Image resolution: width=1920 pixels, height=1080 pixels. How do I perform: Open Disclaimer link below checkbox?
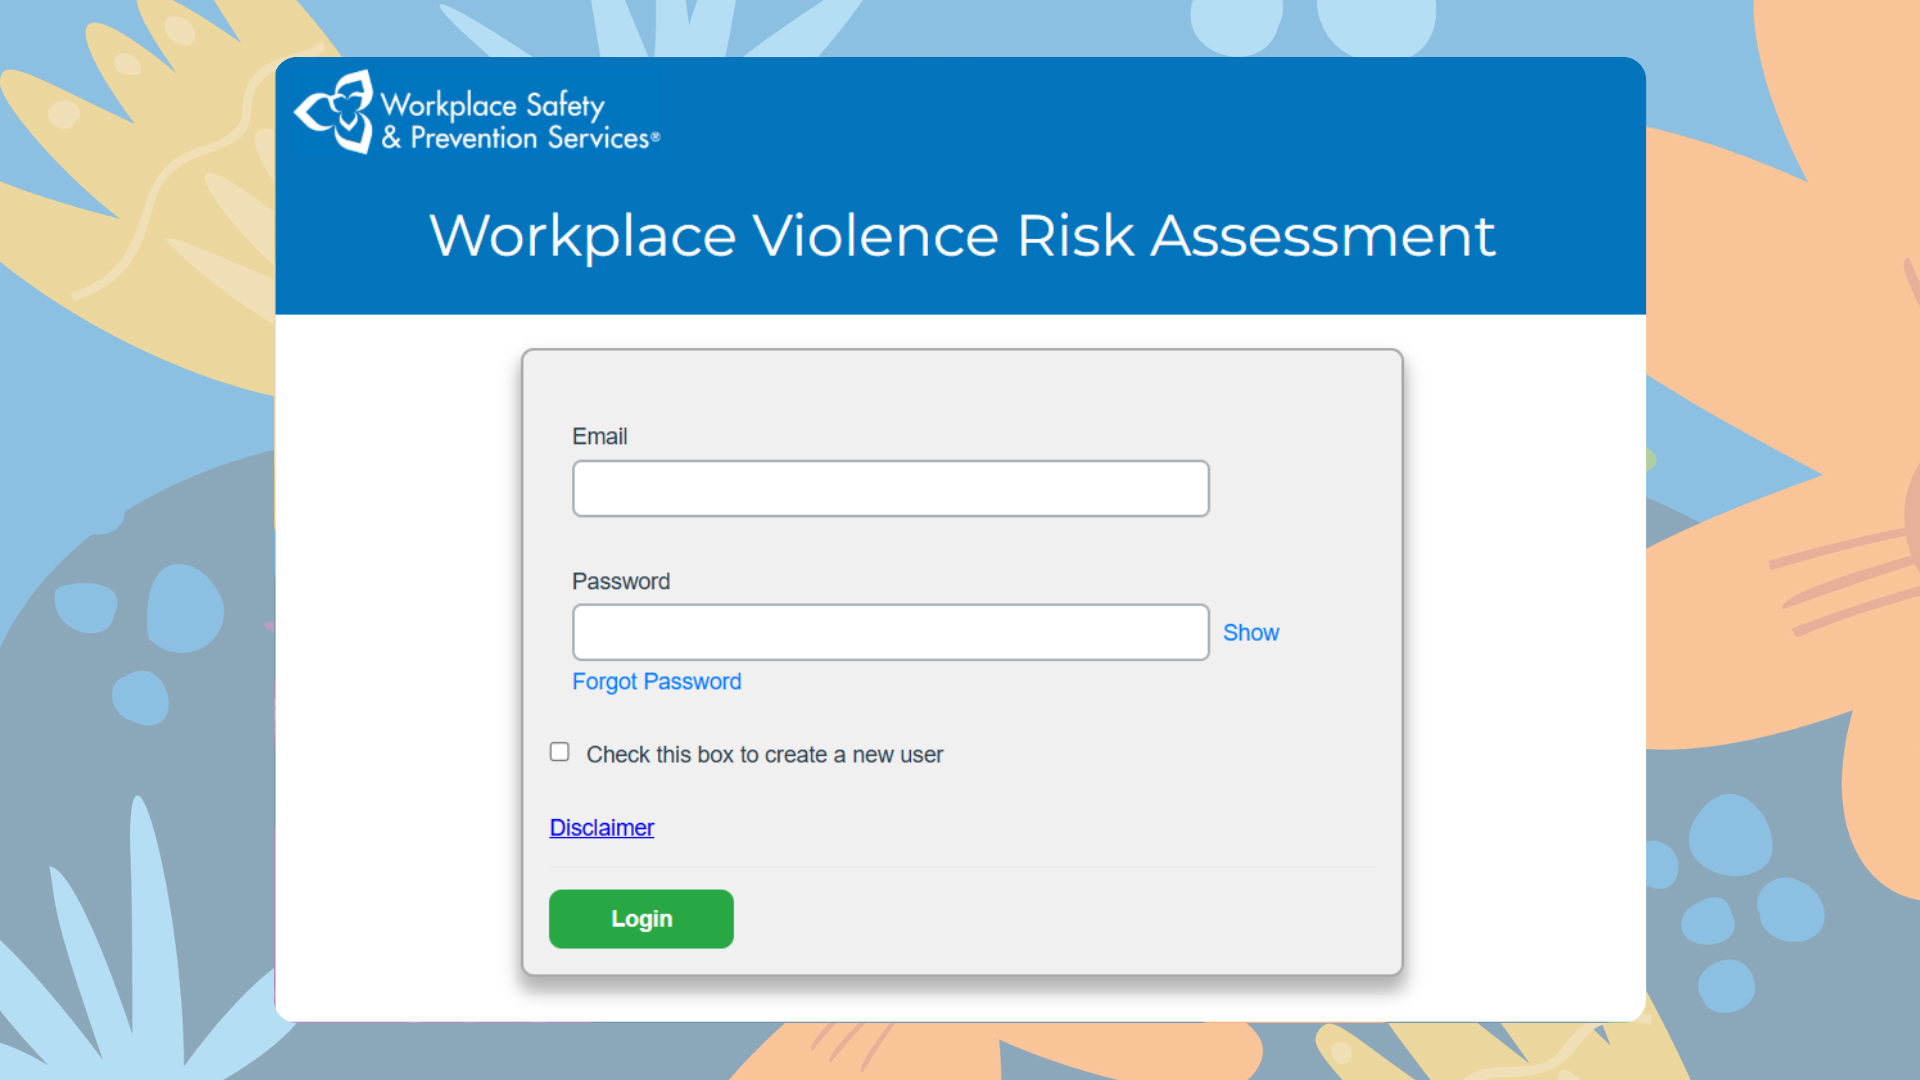[601, 827]
